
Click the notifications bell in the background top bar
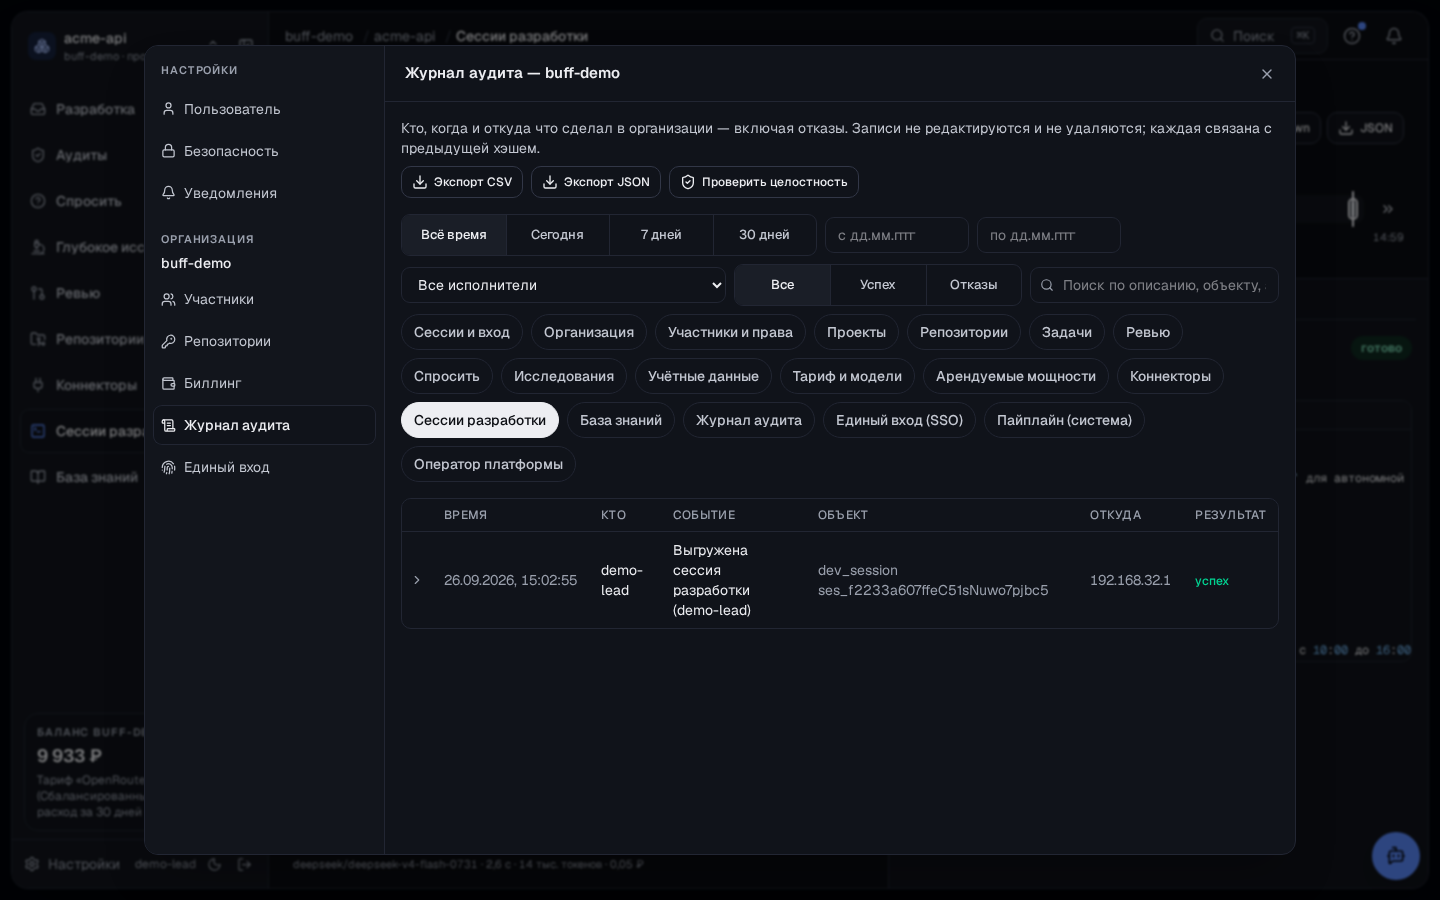1394,36
